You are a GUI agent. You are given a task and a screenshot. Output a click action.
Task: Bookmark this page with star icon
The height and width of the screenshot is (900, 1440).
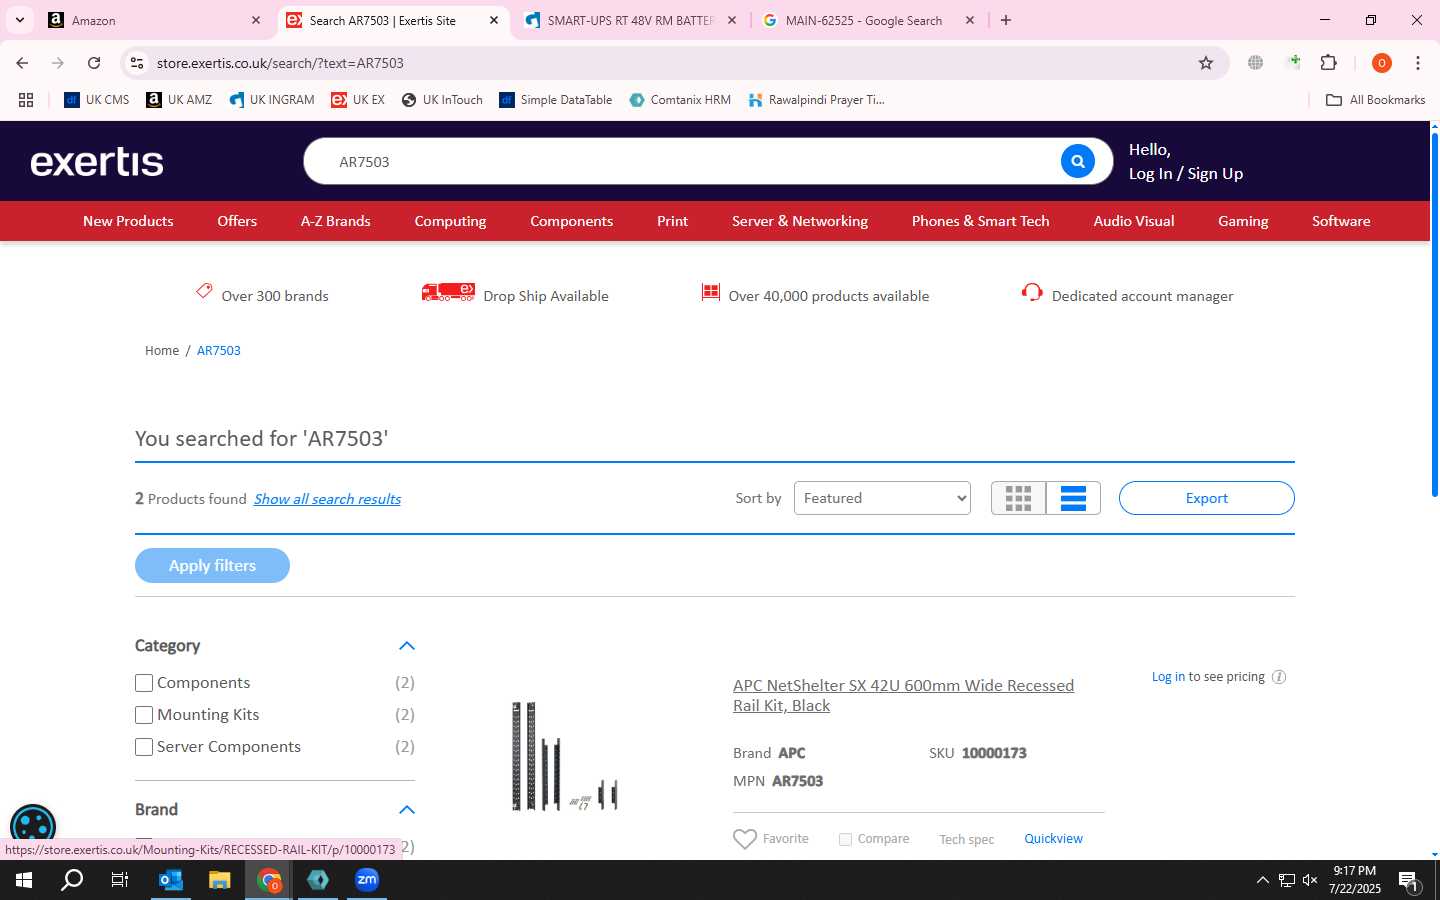pos(1206,63)
